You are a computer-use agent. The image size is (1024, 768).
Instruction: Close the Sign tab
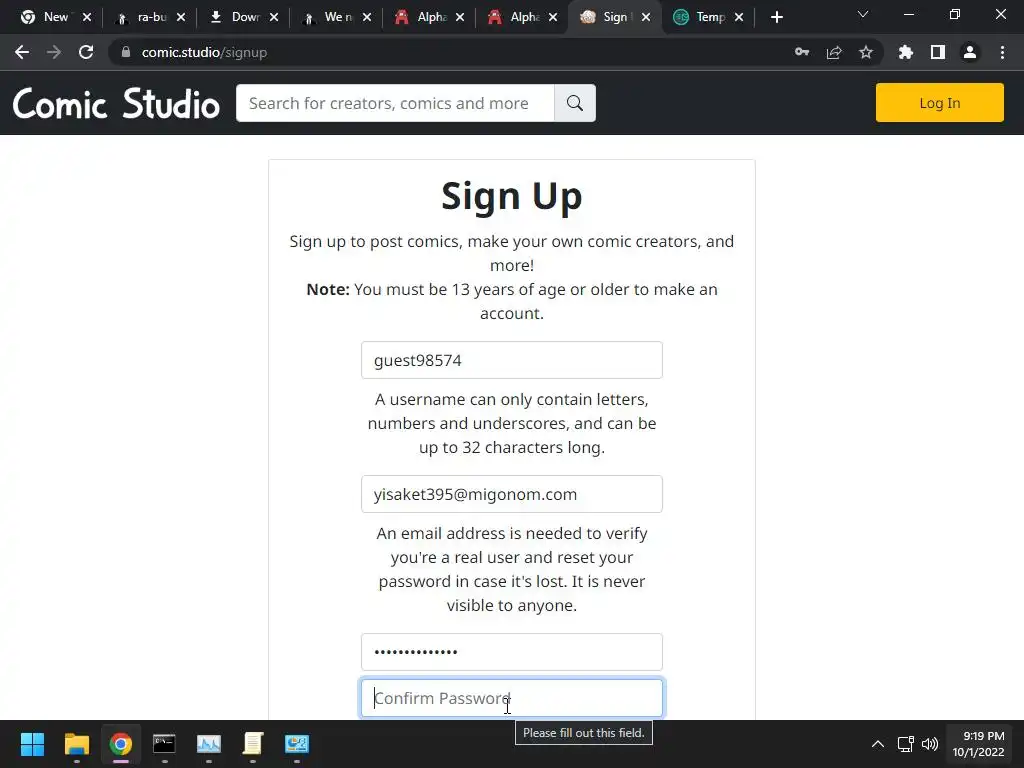[646, 17]
